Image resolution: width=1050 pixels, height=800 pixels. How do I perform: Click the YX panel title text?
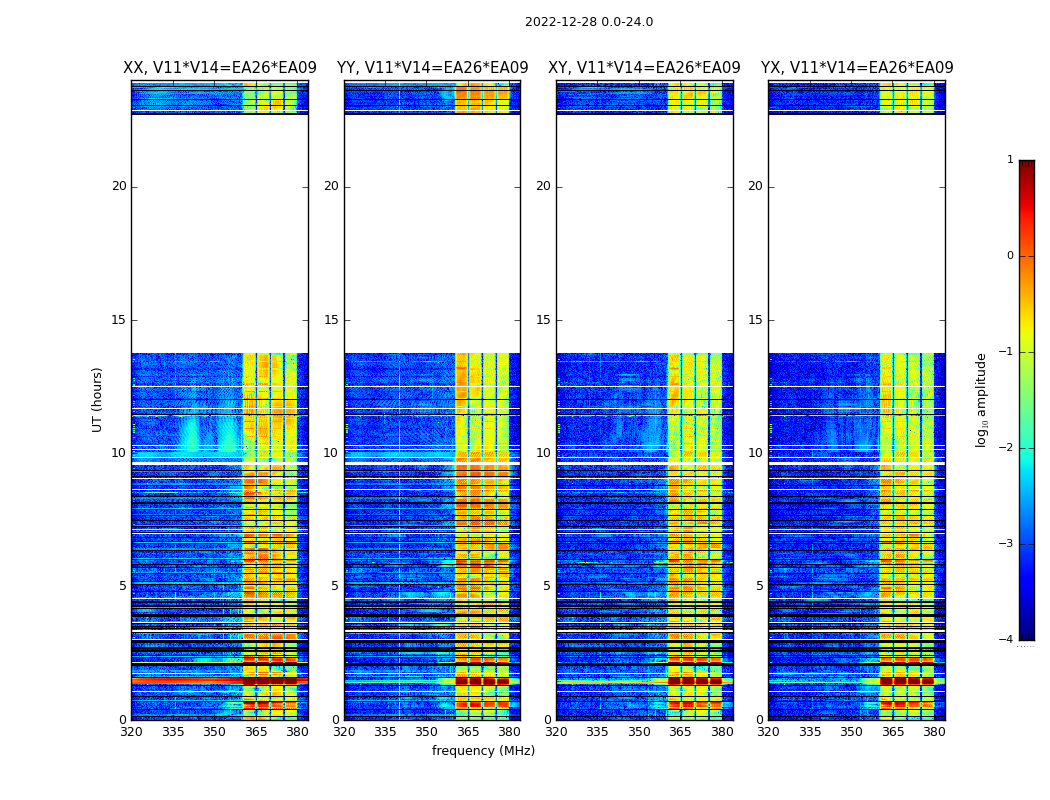pyautogui.click(x=856, y=68)
